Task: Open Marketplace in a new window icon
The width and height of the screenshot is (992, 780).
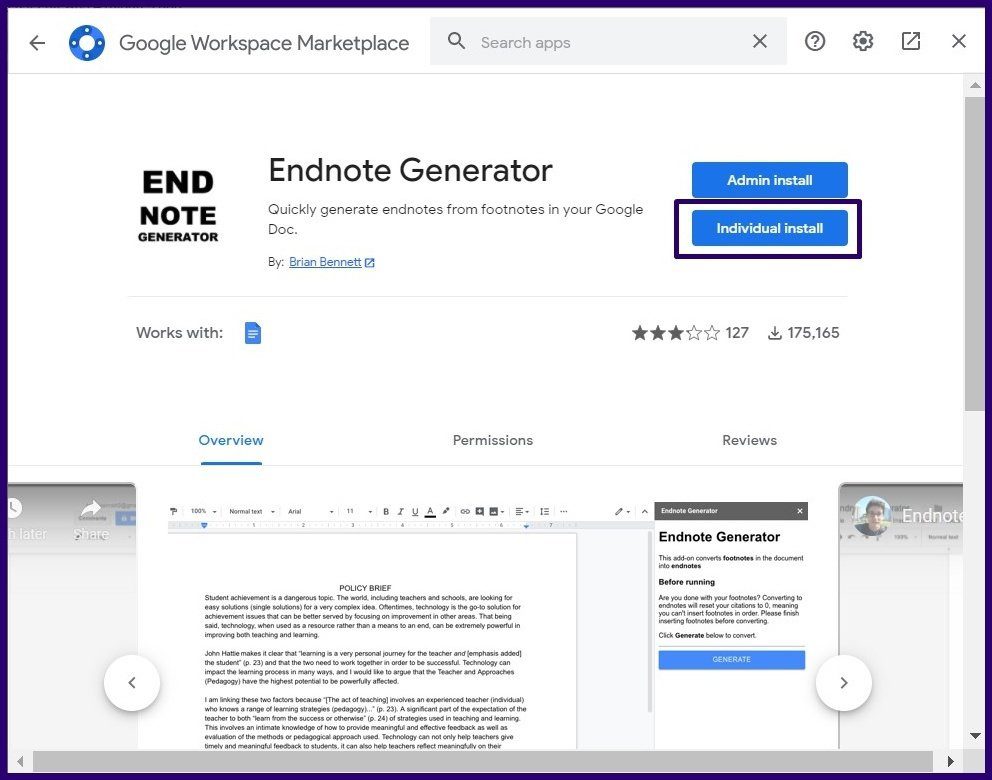Action: [x=910, y=42]
